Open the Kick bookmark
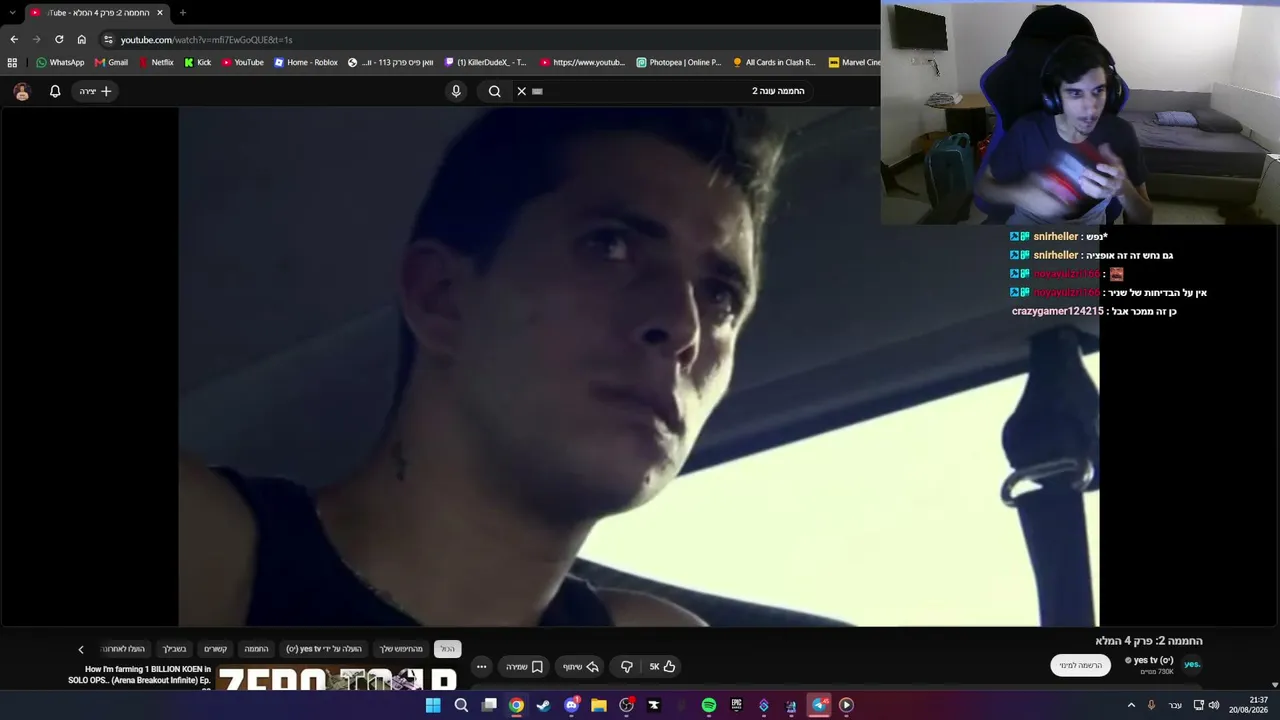This screenshot has width=1280, height=720. (198, 62)
